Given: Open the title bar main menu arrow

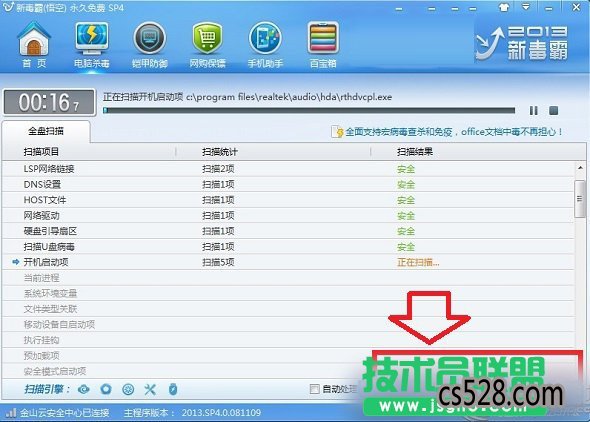Looking at the screenshot, I should (526, 7).
